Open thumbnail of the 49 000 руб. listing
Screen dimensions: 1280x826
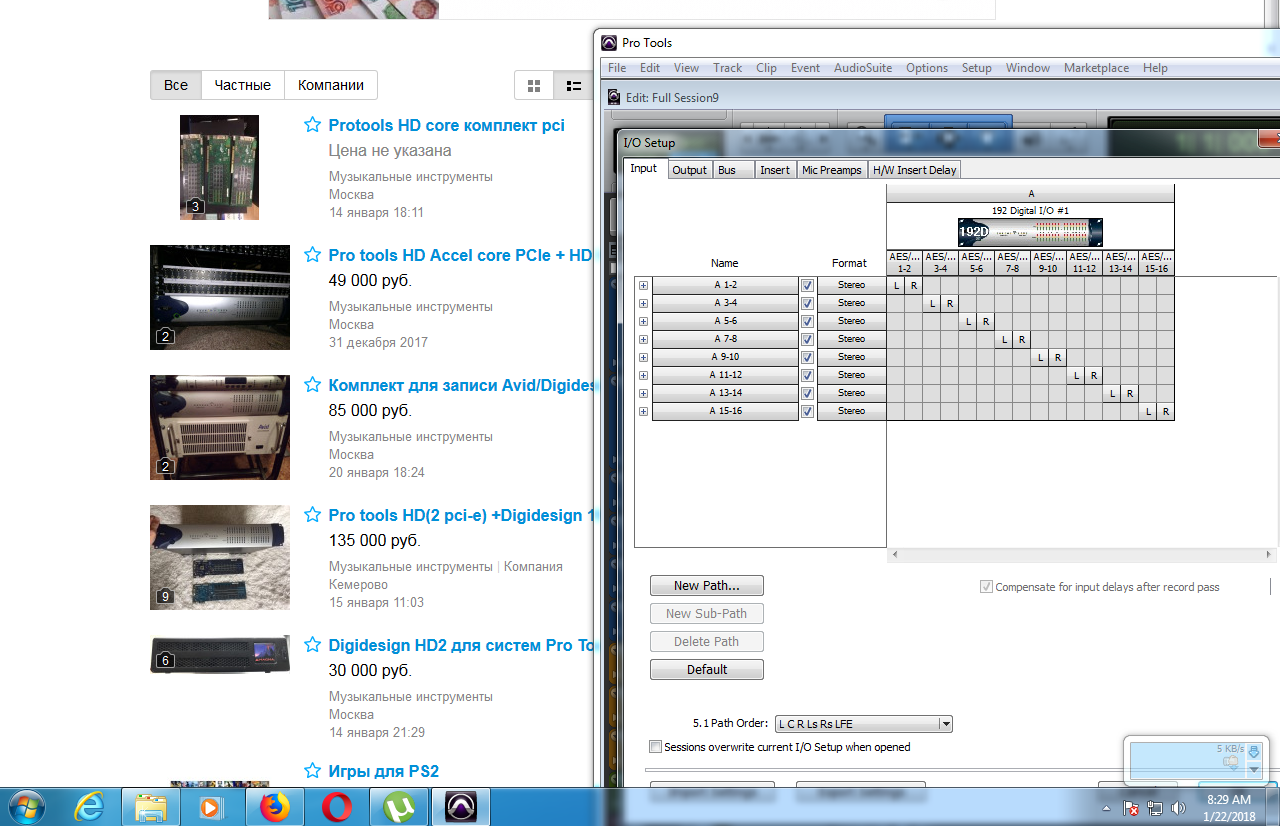(x=220, y=297)
